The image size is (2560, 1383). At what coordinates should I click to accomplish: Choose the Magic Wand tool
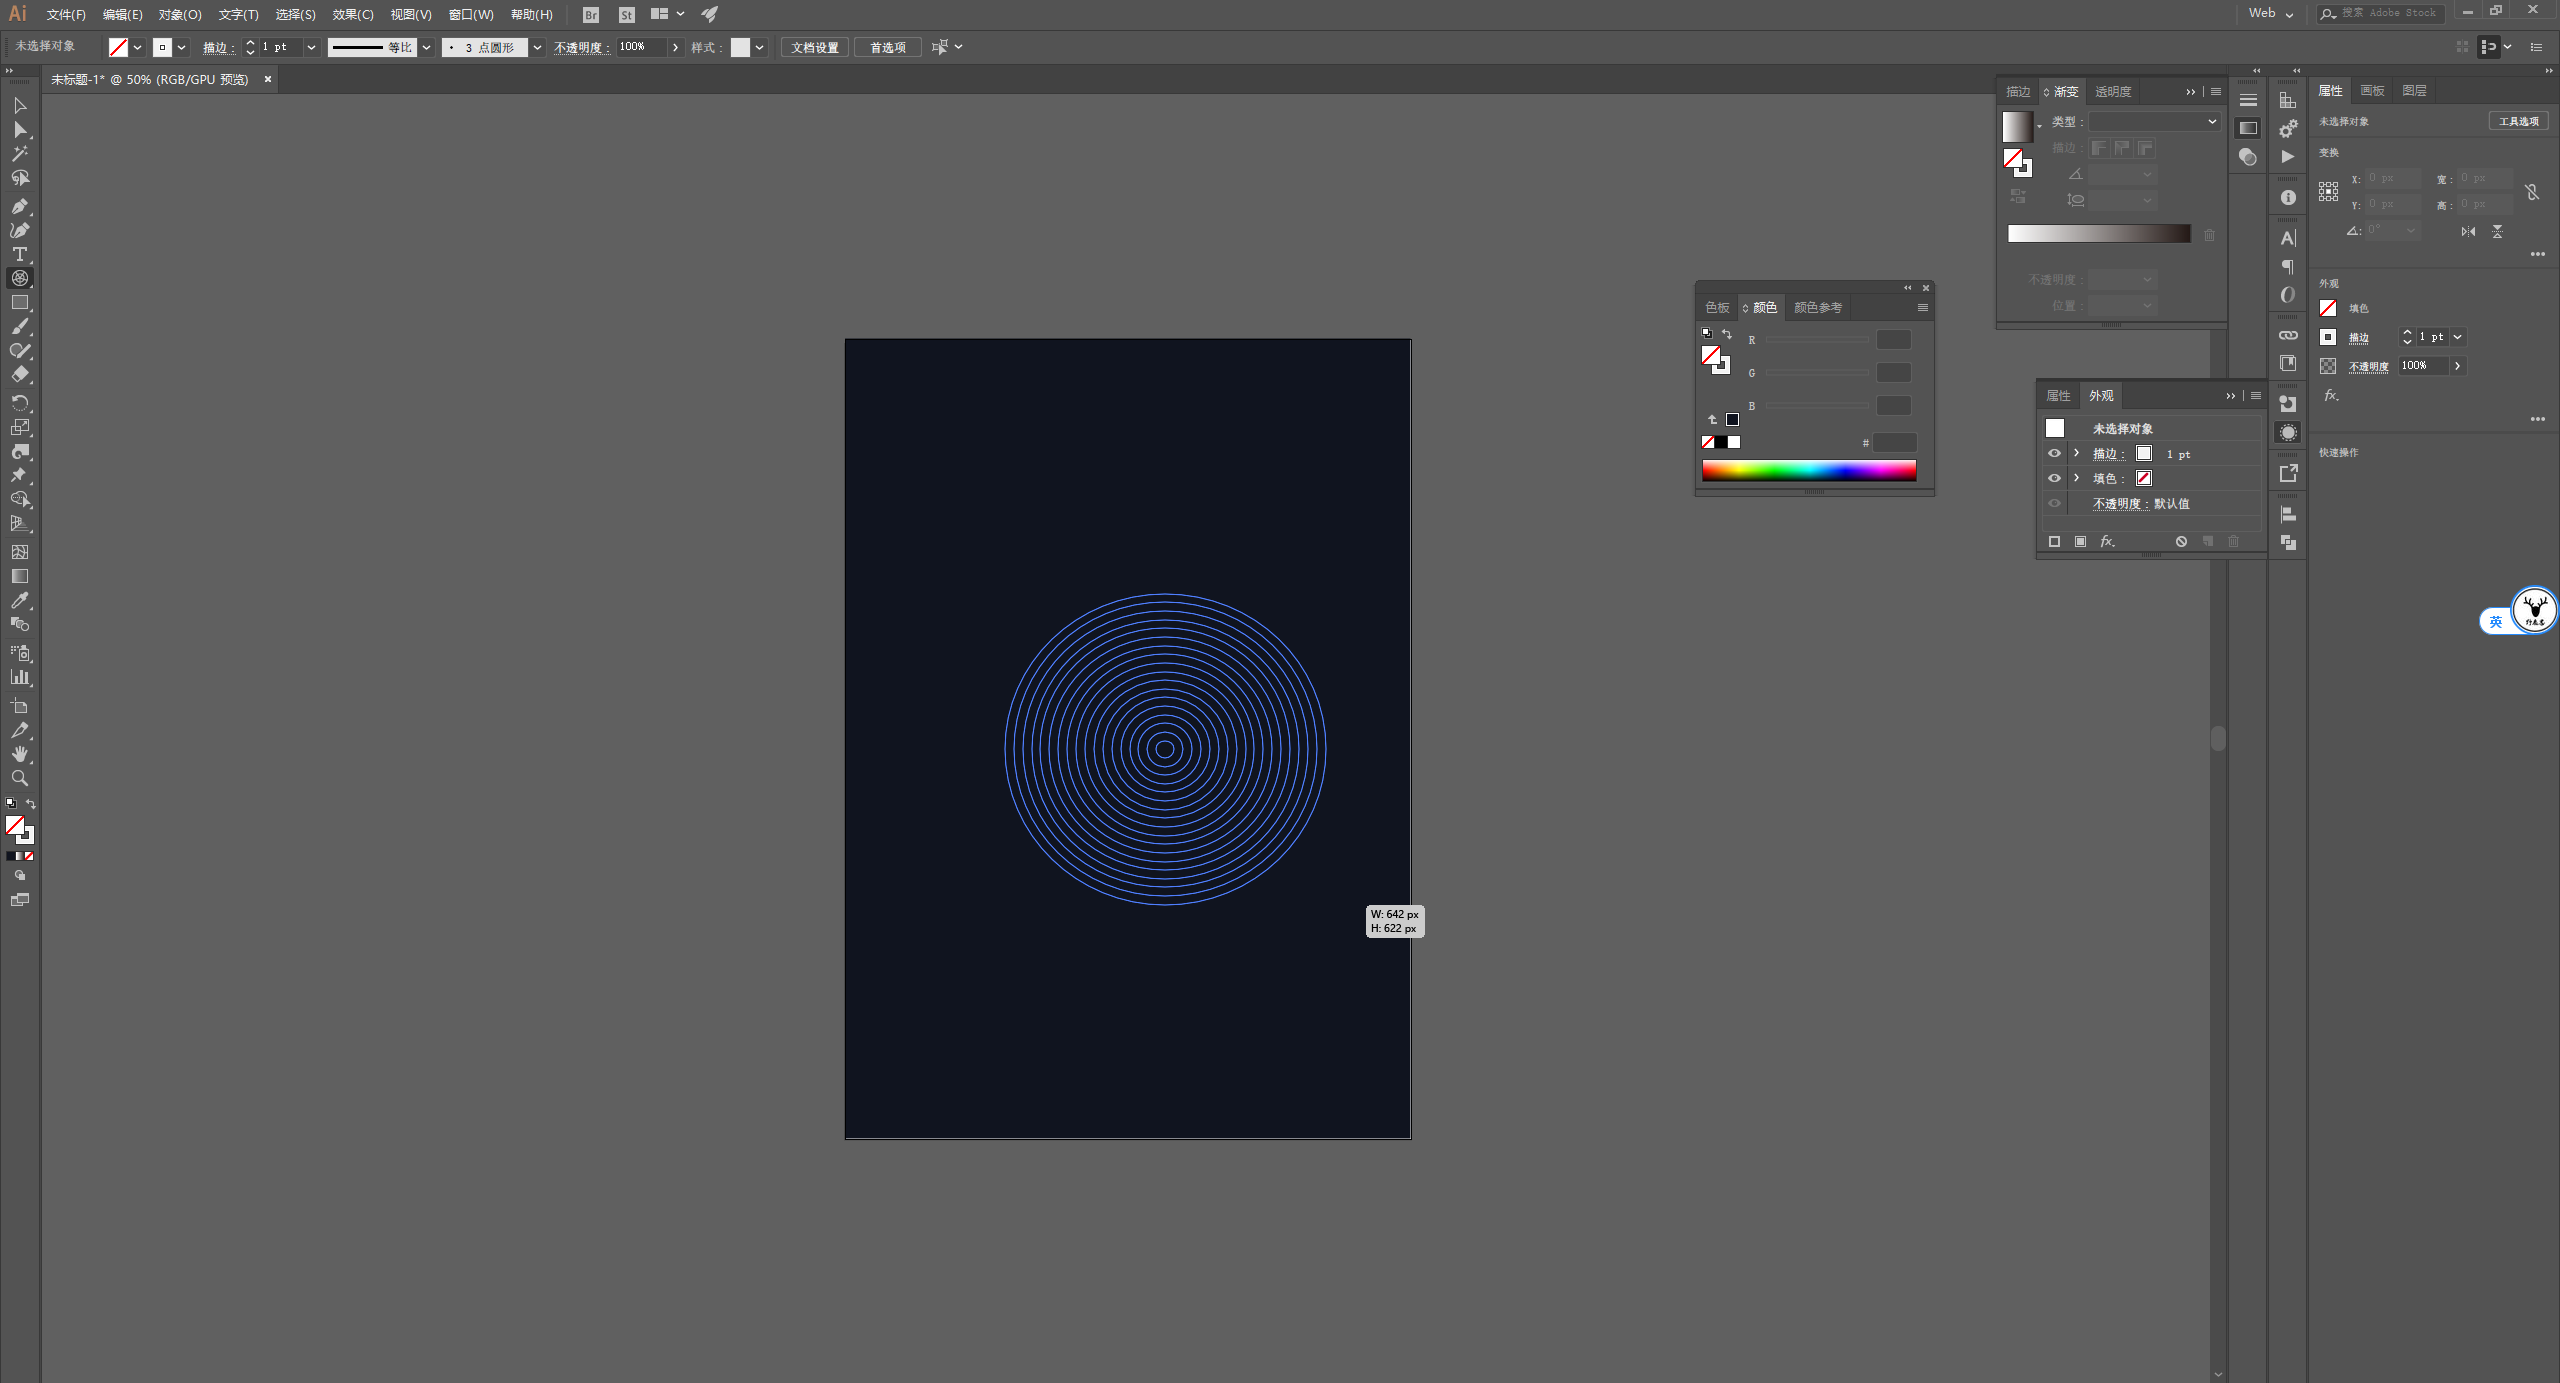[19, 154]
